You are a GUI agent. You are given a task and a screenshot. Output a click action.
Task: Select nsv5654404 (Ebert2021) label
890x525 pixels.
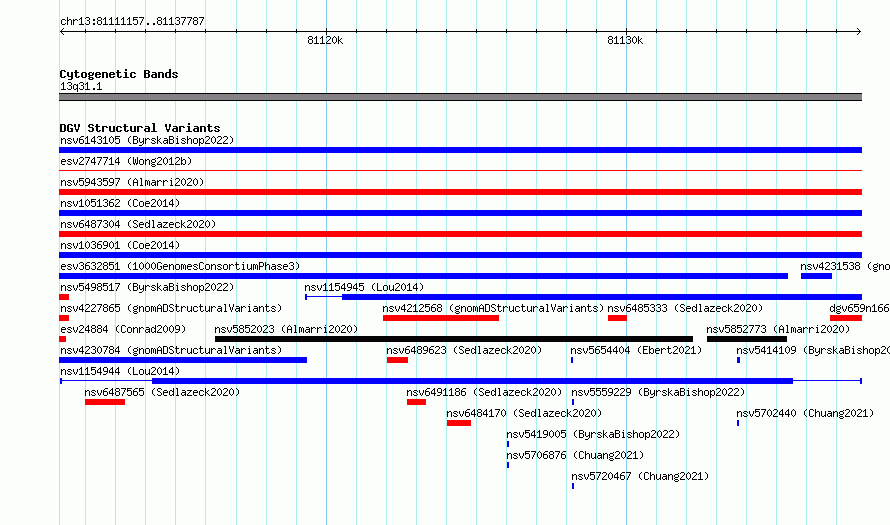[636, 350]
